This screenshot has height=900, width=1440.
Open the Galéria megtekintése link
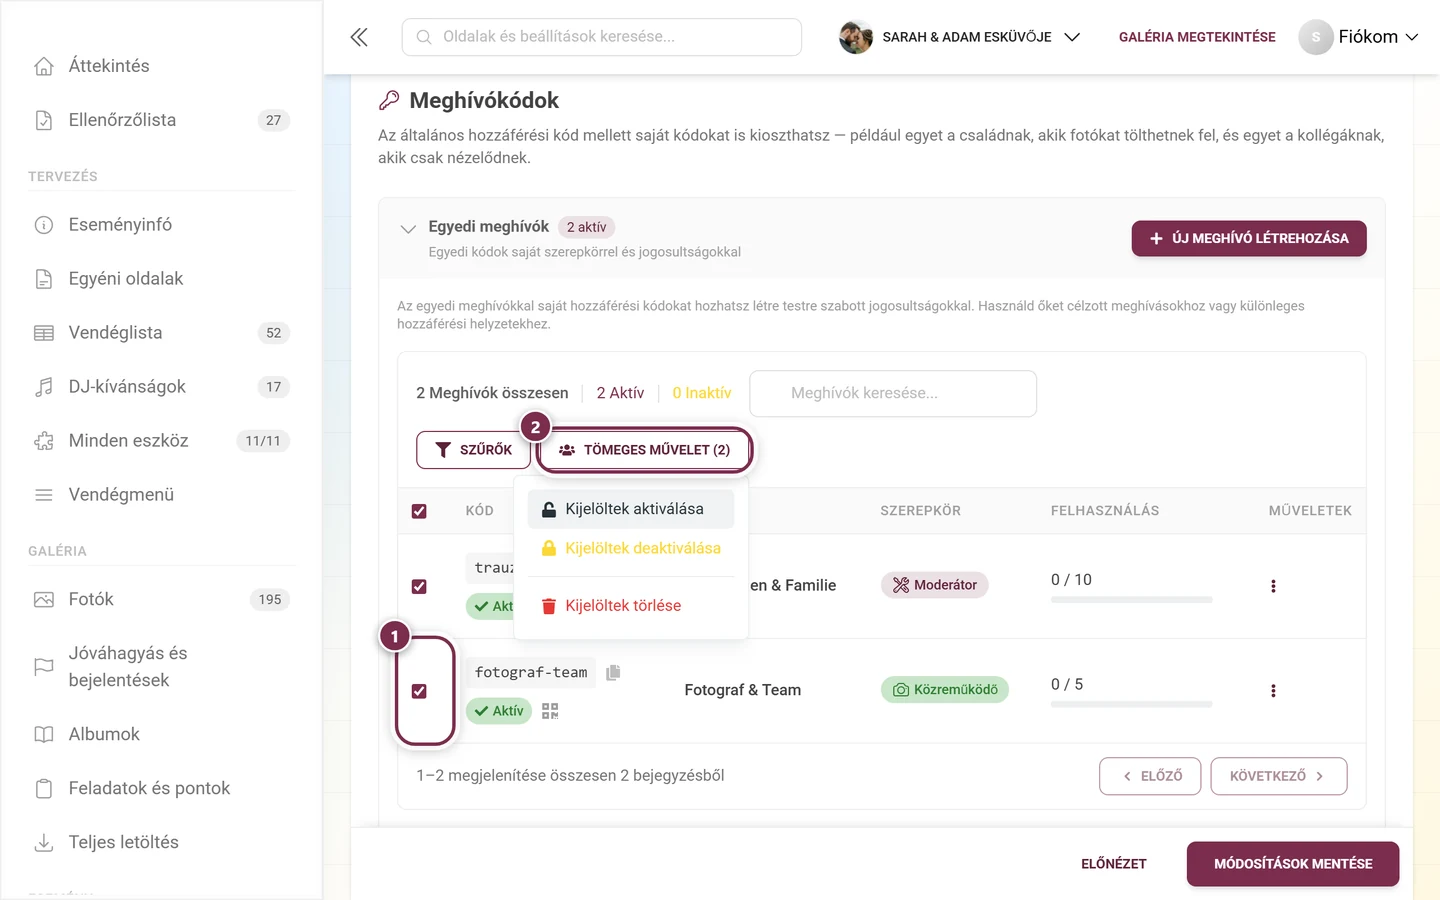[1197, 37]
